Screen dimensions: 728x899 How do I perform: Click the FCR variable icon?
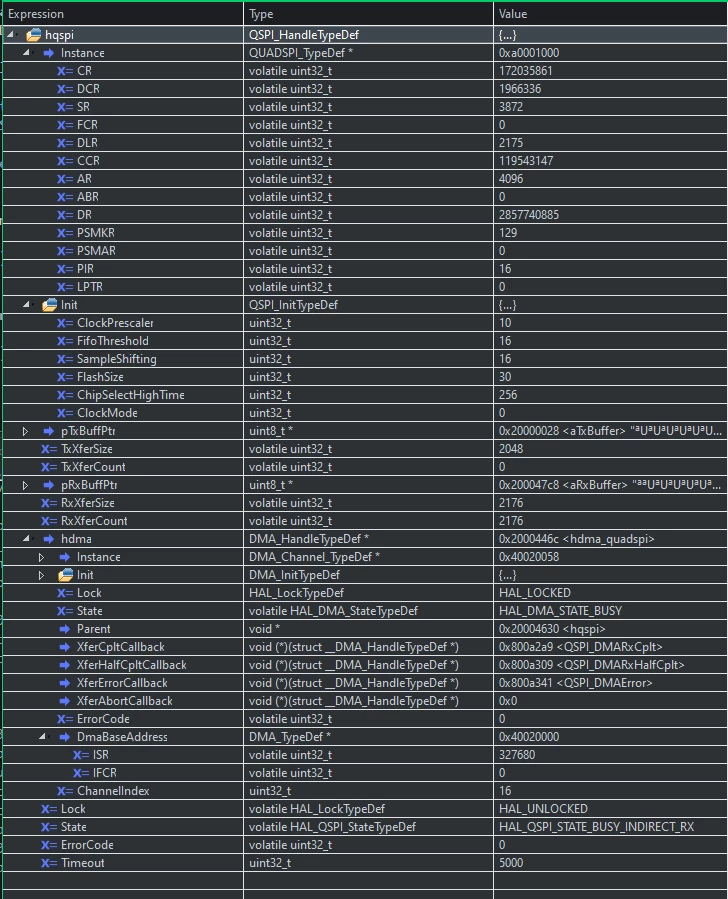[65, 124]
